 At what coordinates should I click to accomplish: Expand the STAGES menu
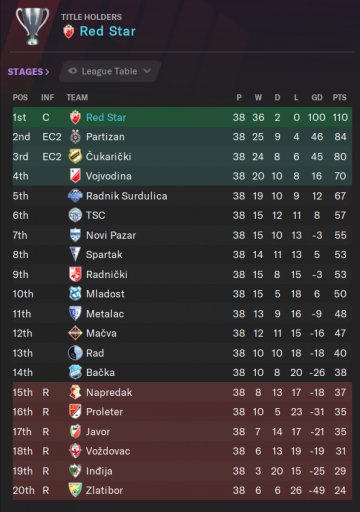pos(28,72)
